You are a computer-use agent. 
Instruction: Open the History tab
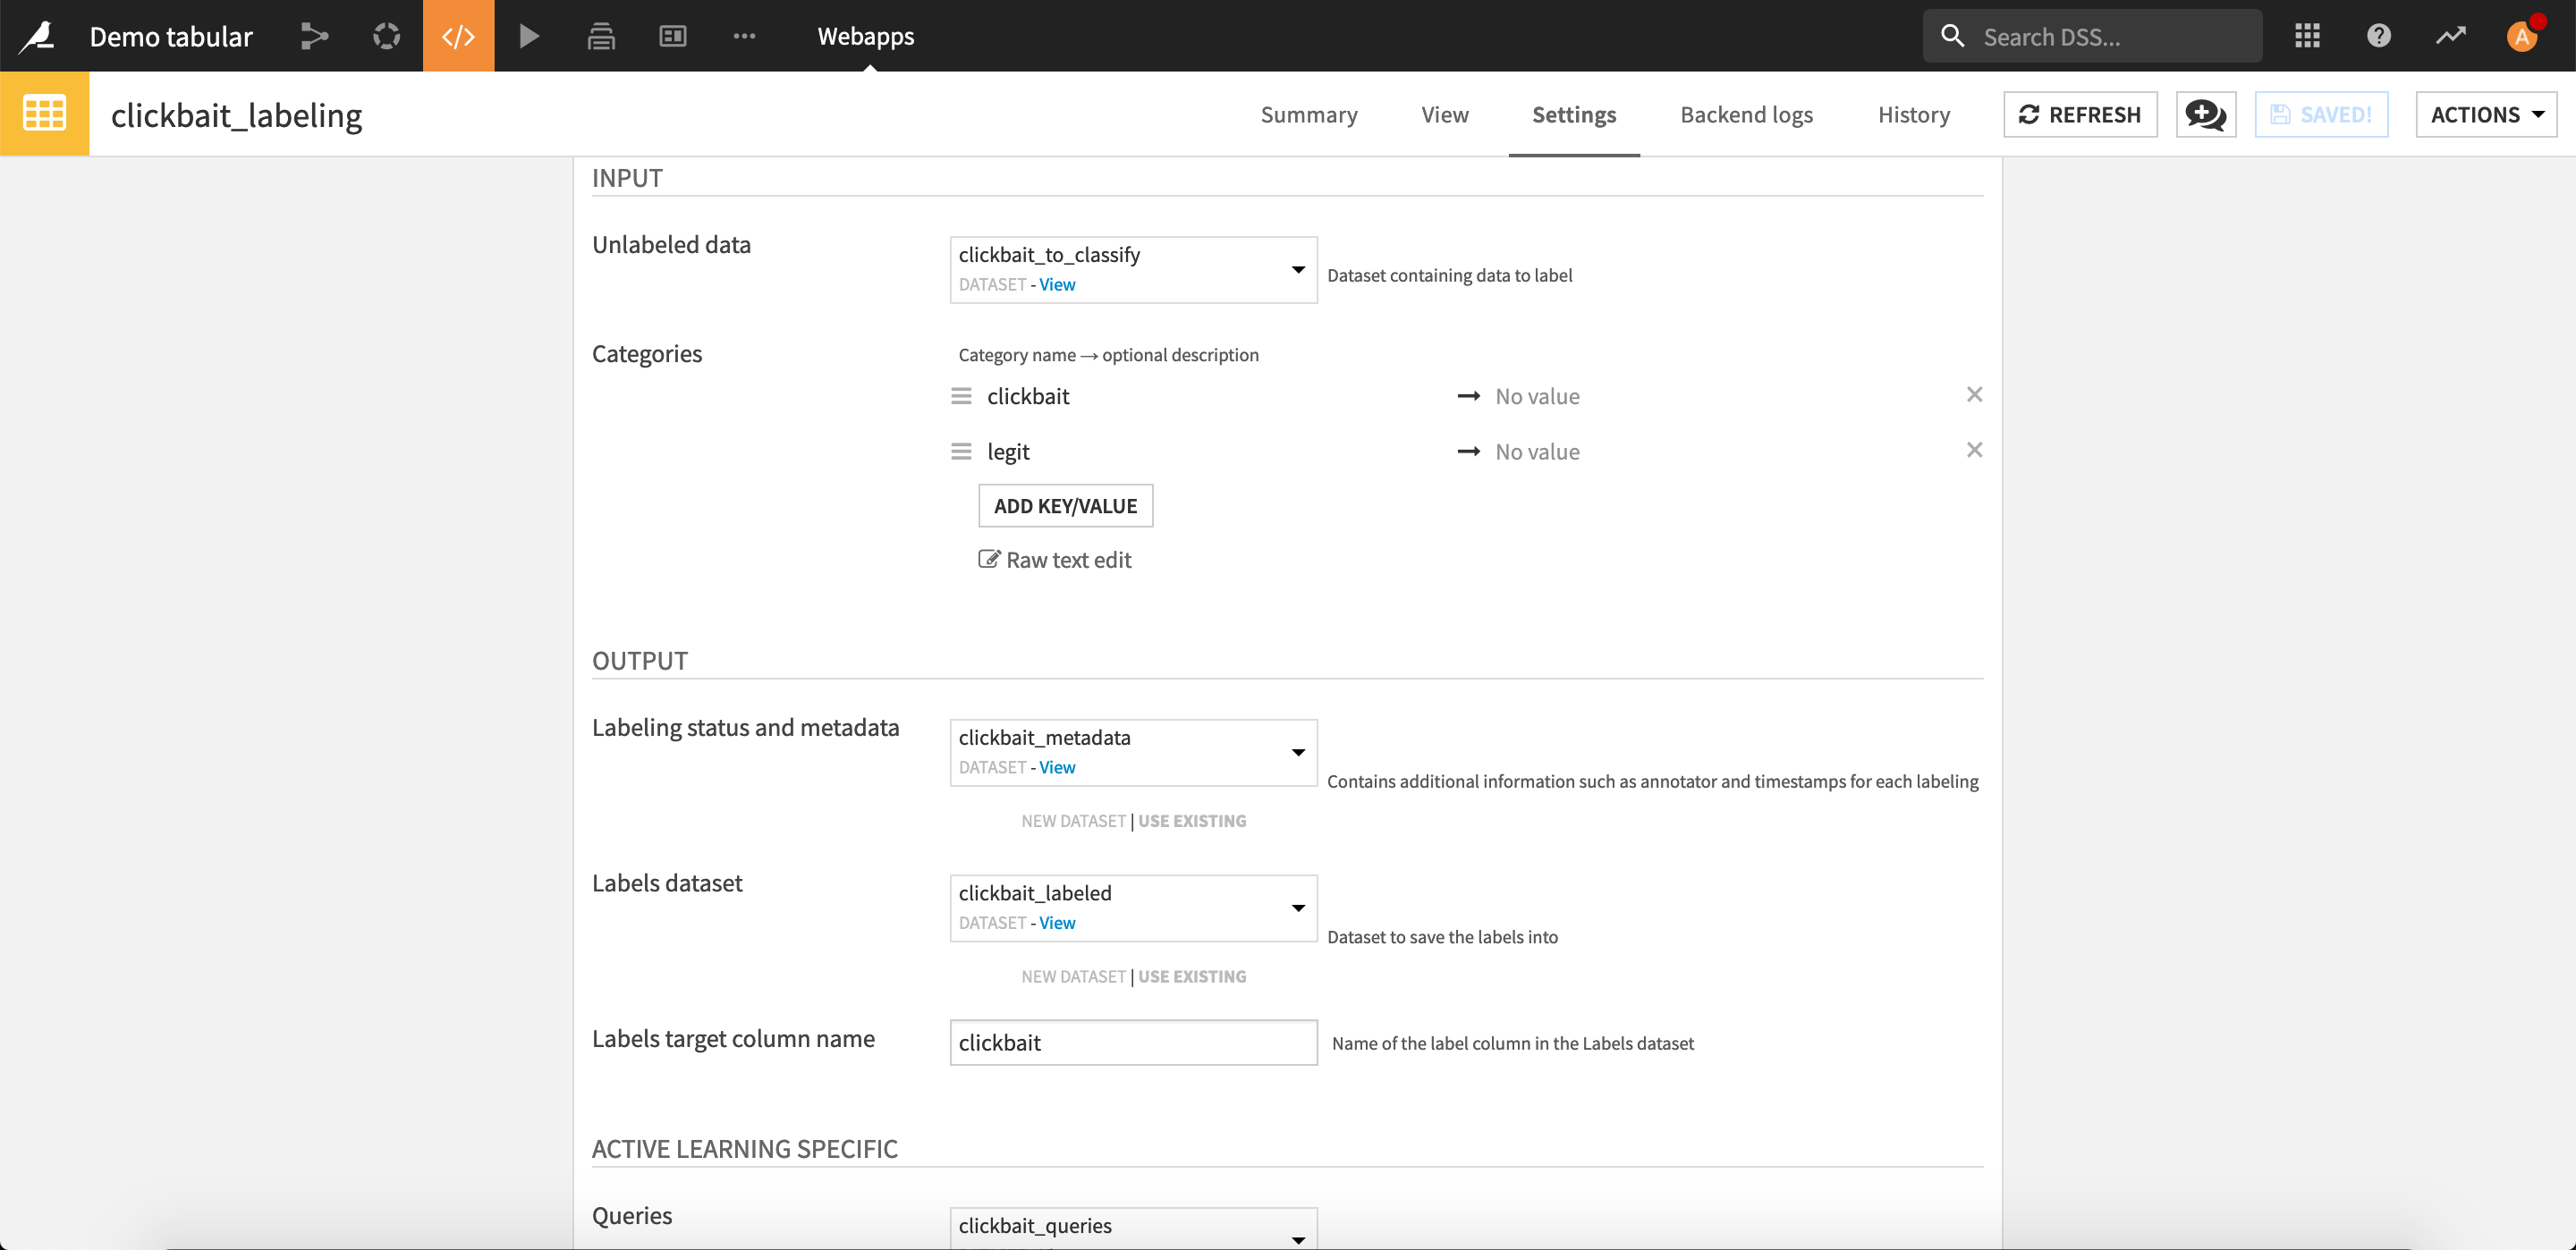click(1914, 114)
